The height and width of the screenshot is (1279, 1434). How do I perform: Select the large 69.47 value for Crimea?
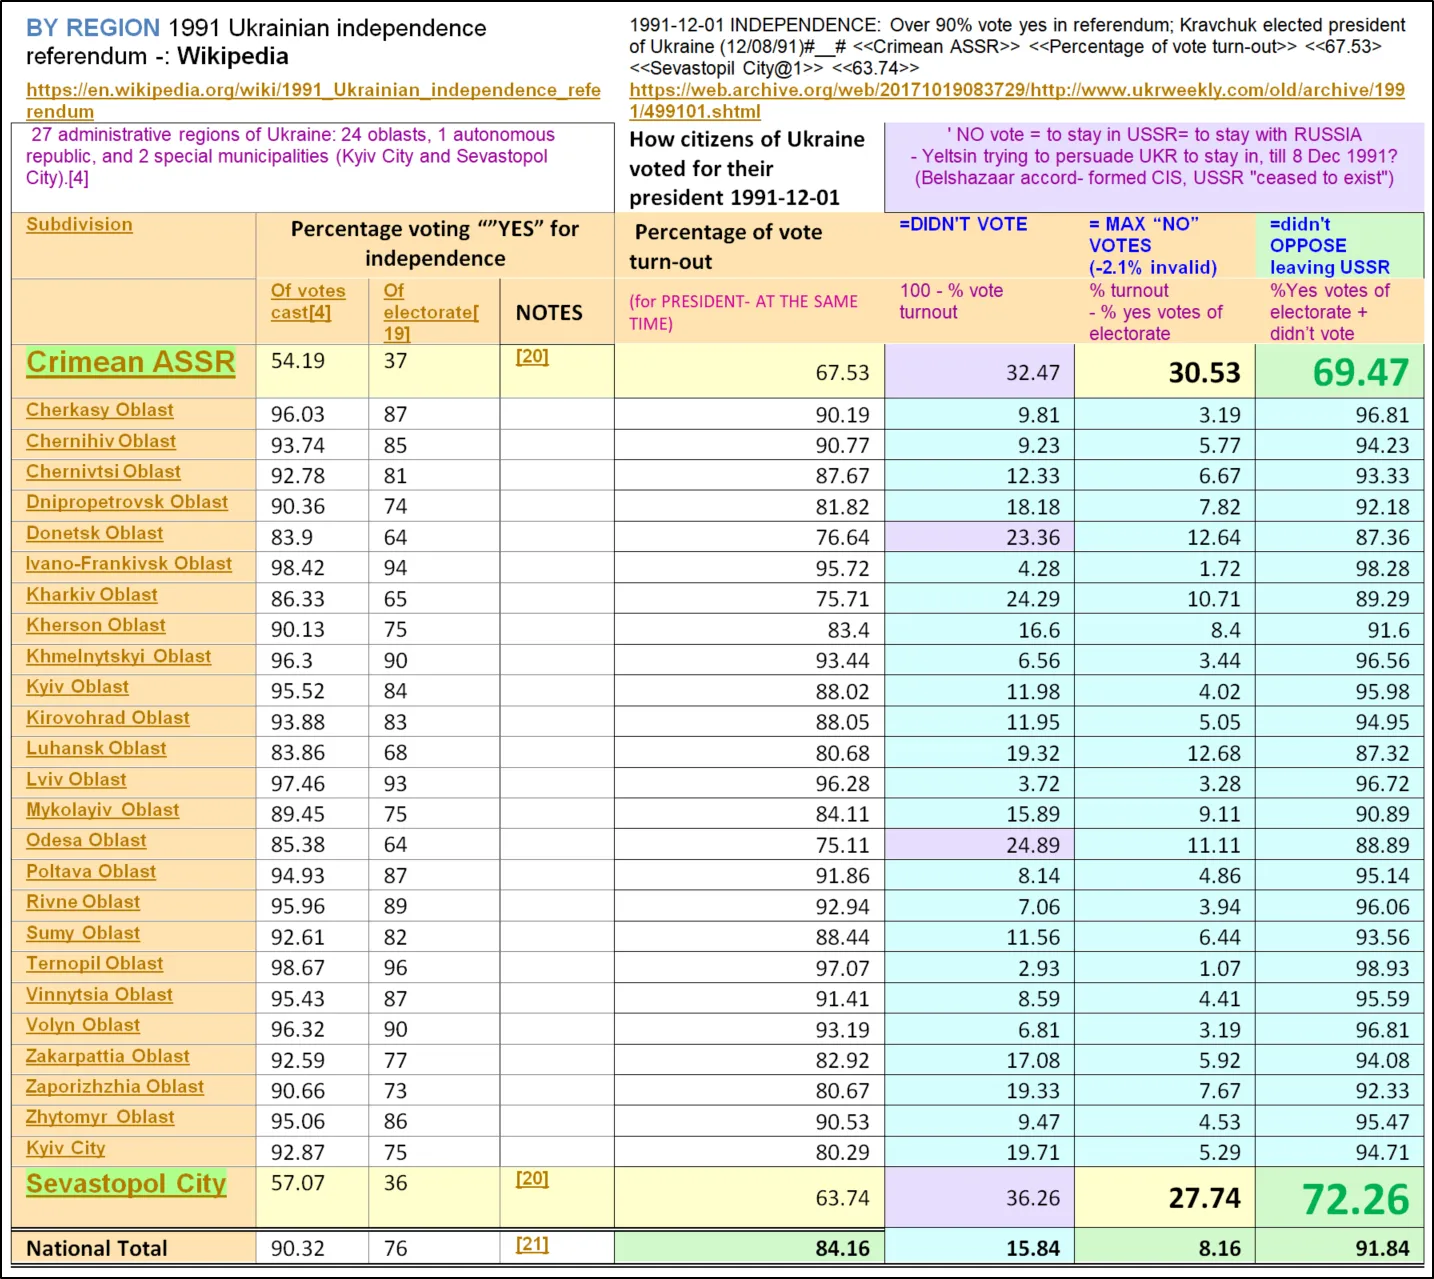(x=1361, y=372)
